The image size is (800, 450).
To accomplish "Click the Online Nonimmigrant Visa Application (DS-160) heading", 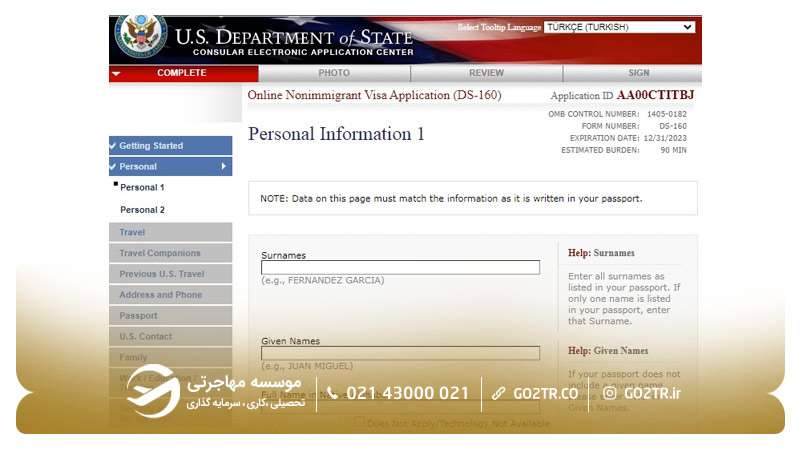I will pos(374,95).
